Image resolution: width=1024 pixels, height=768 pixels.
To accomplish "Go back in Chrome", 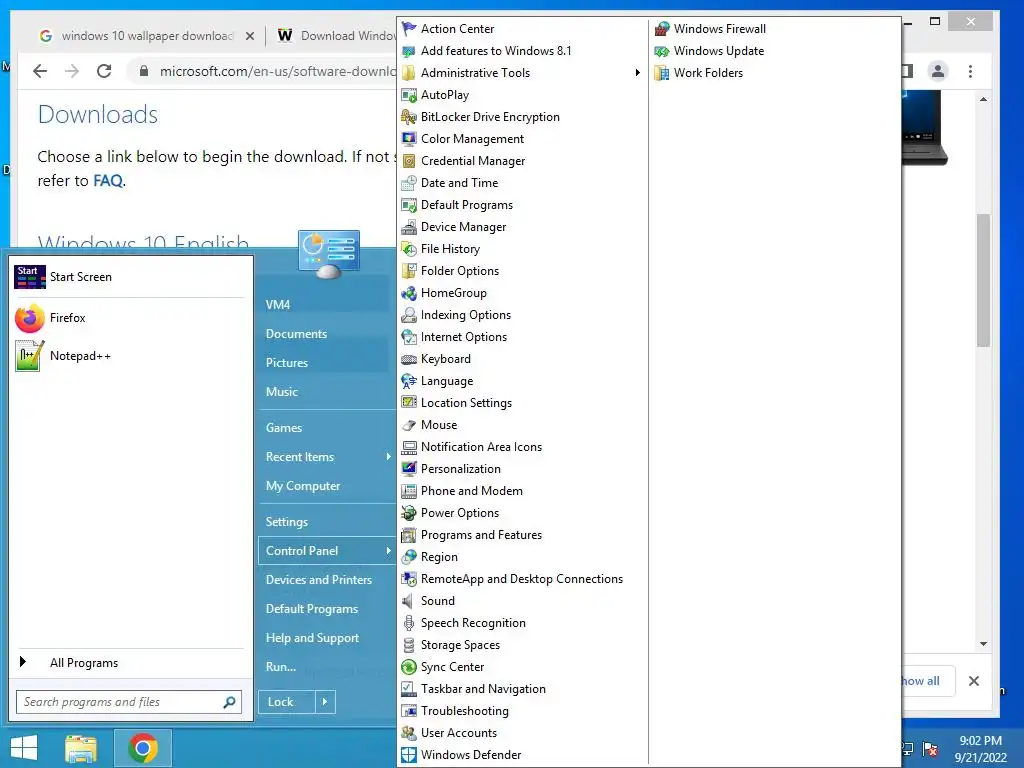I will click(x=40, y=71).
